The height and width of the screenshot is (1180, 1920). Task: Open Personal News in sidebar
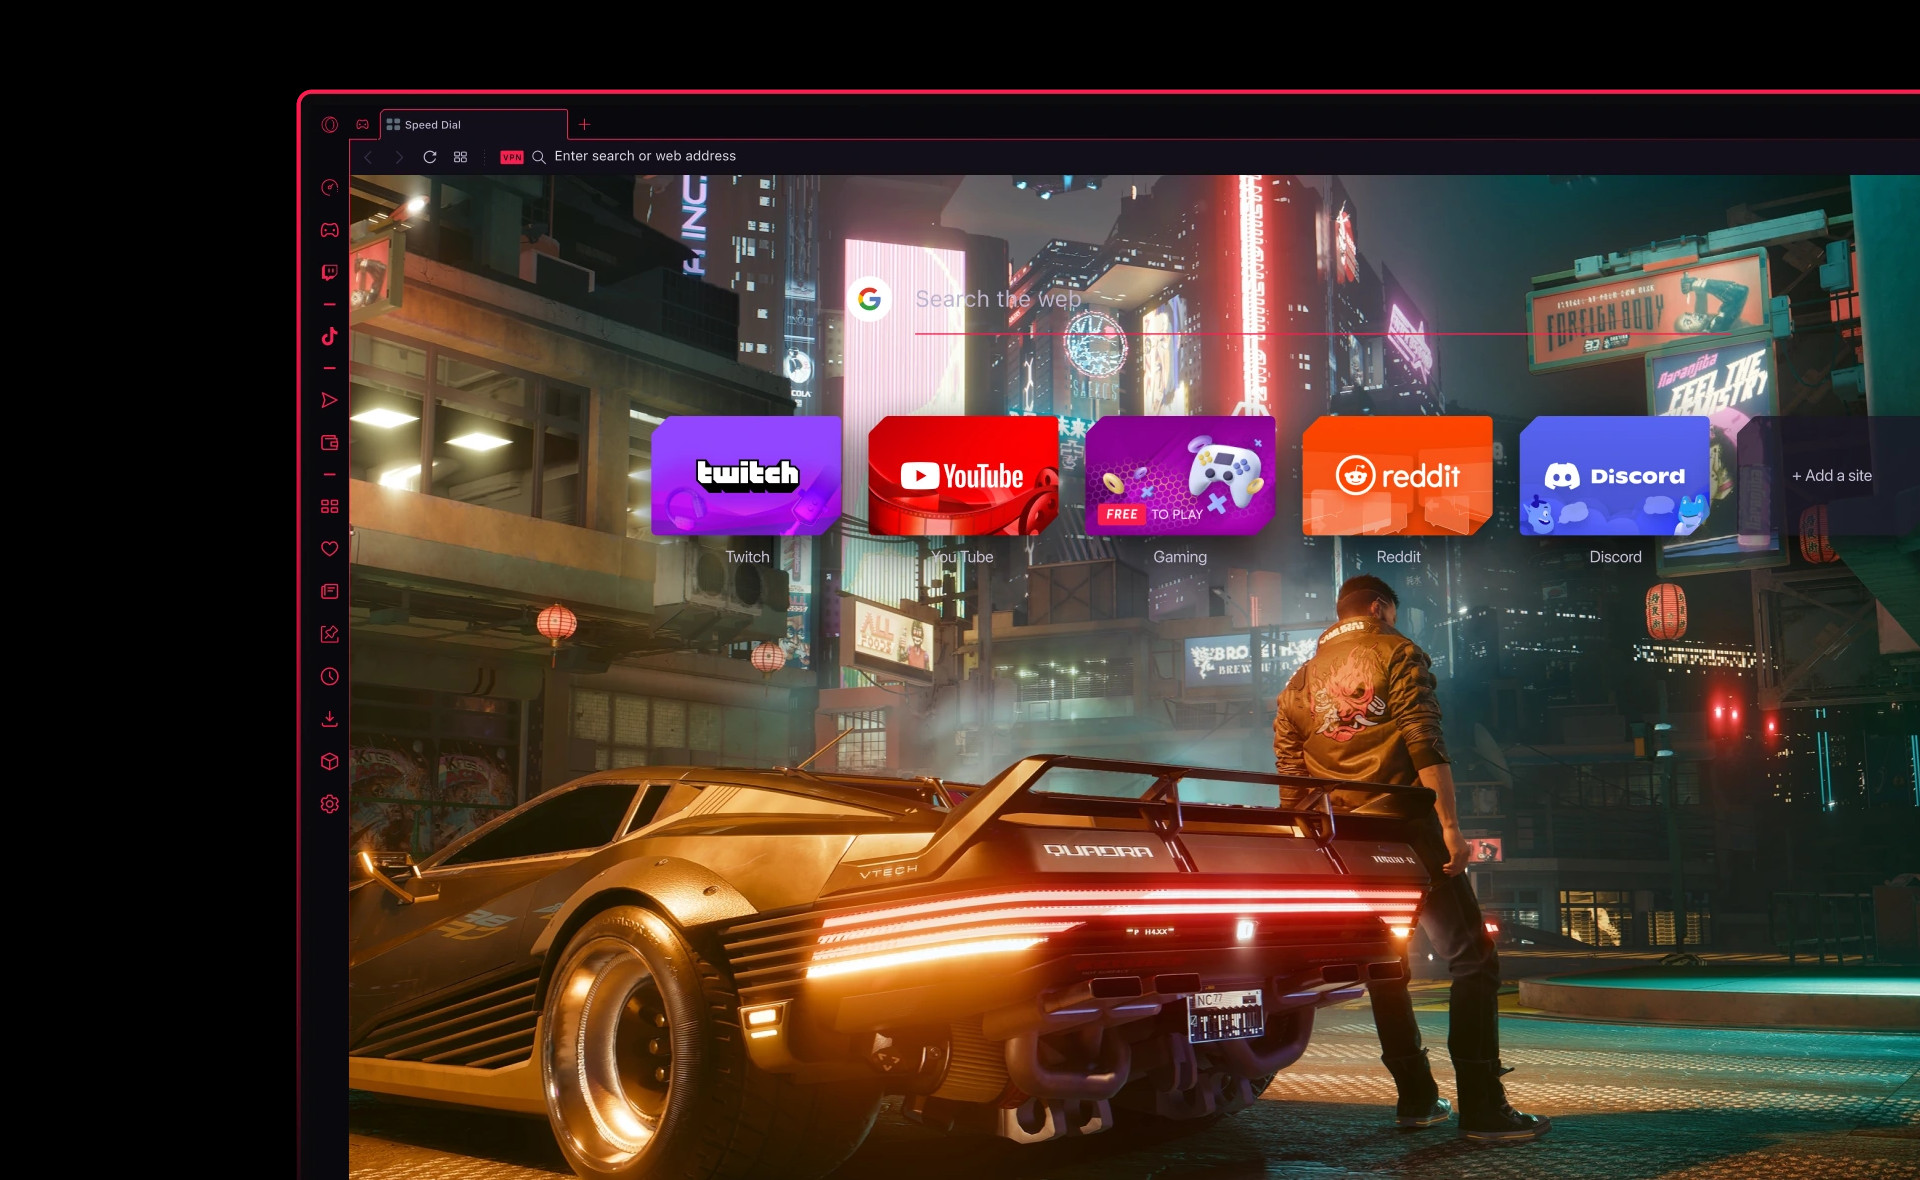click(x=330, y=592)
